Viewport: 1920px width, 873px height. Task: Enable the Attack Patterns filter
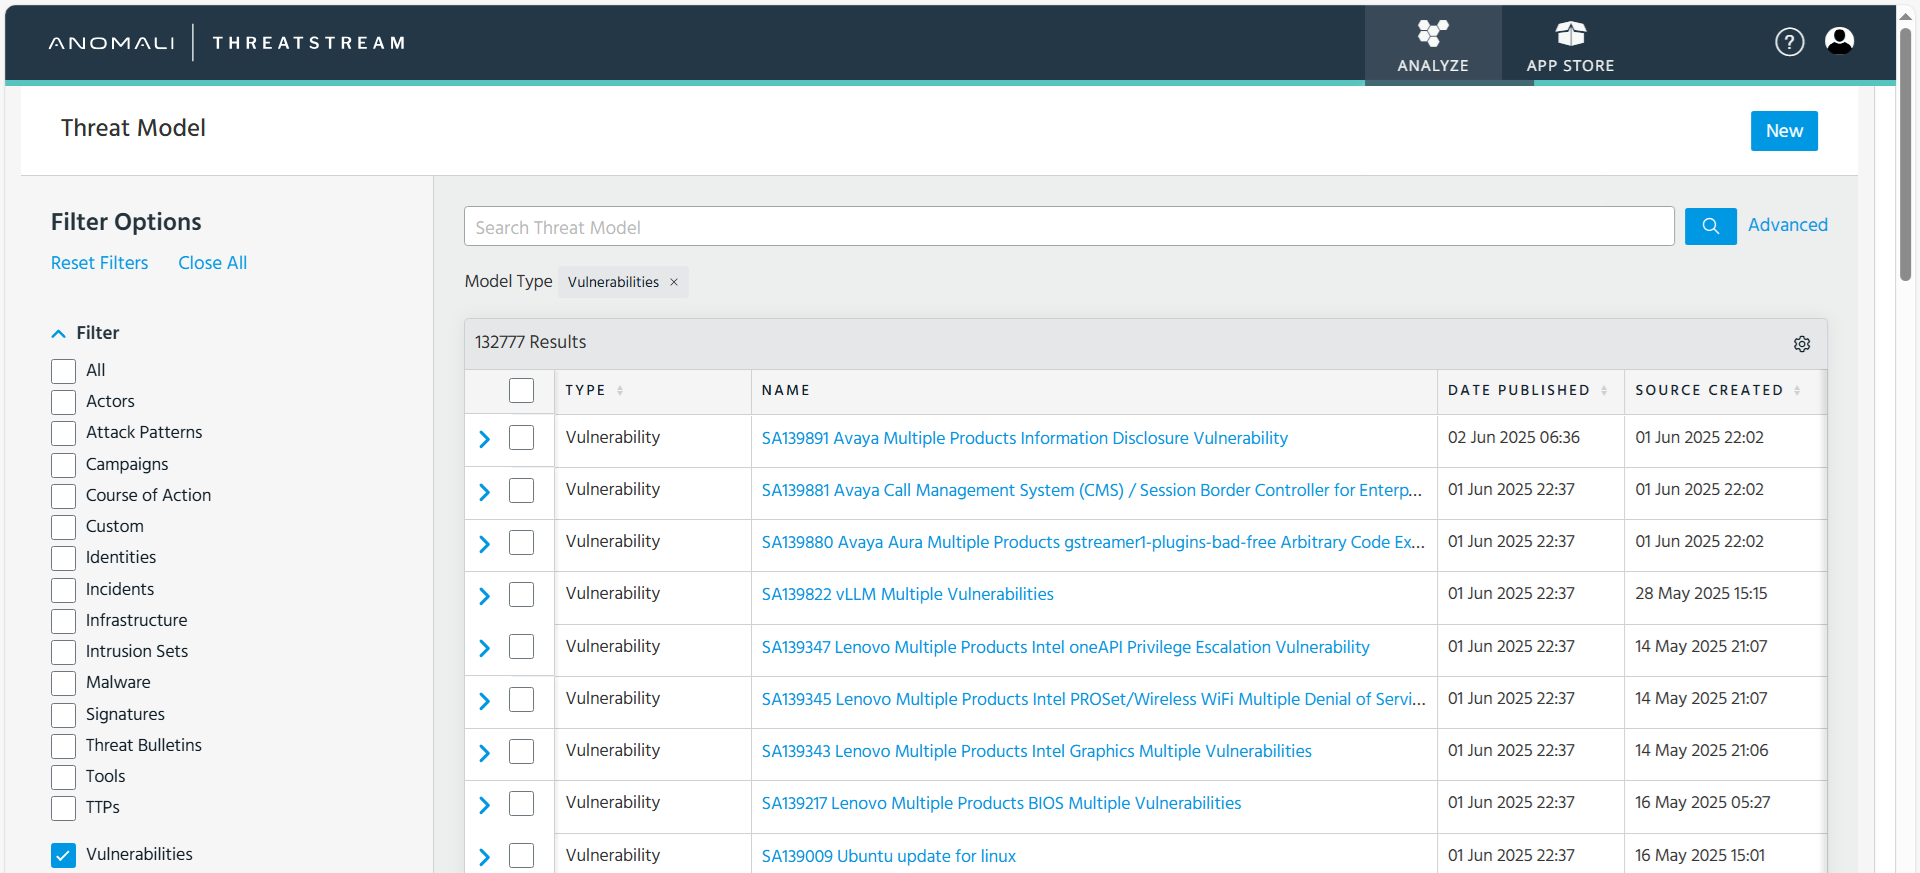coord(63,433)
